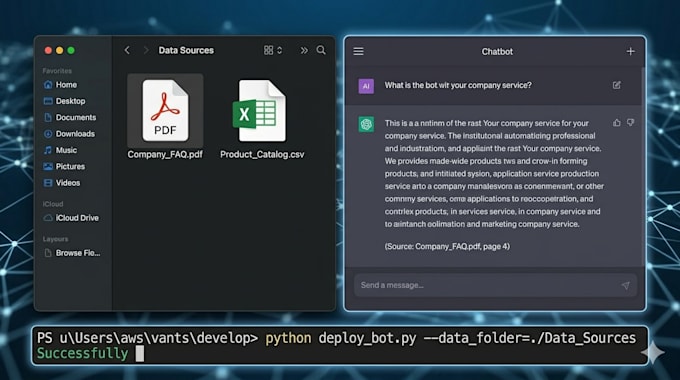
Task: Click the purple AI user avatar
Action: (366, 86)
